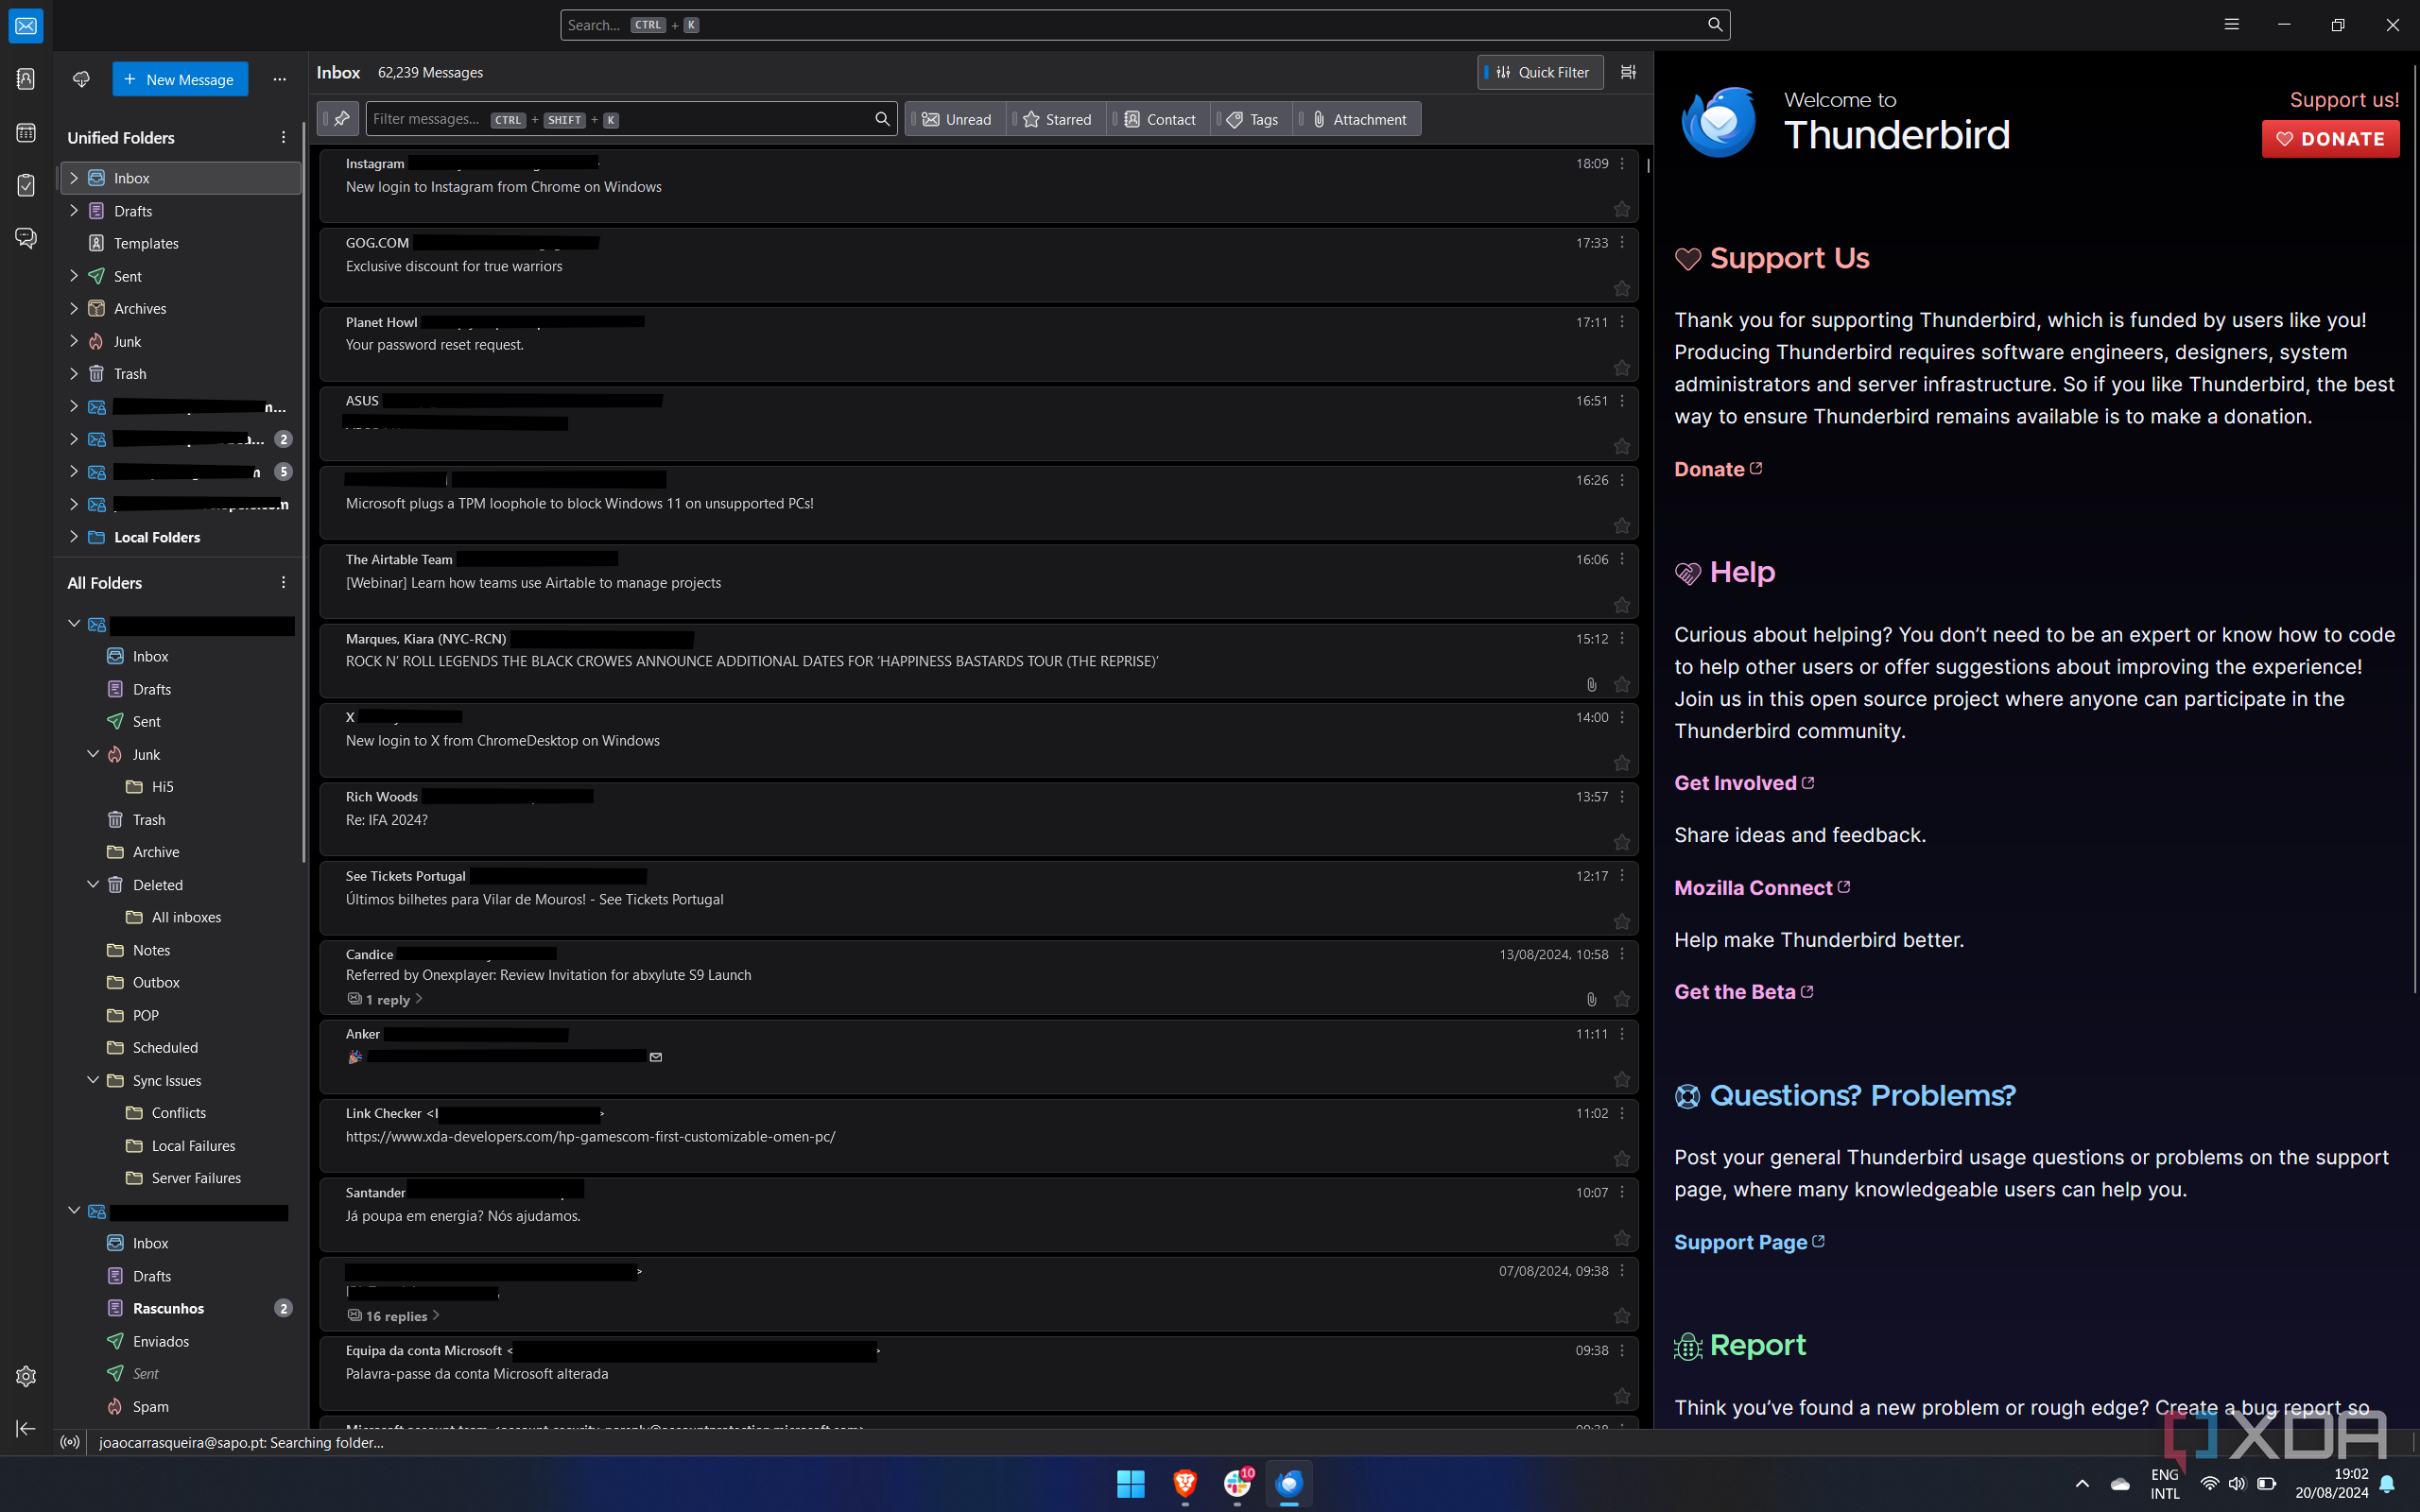Select the Hi5 folder under Junk
Image resolution: width=2420 pixels, height=1512 pixels.
point(180,787)
